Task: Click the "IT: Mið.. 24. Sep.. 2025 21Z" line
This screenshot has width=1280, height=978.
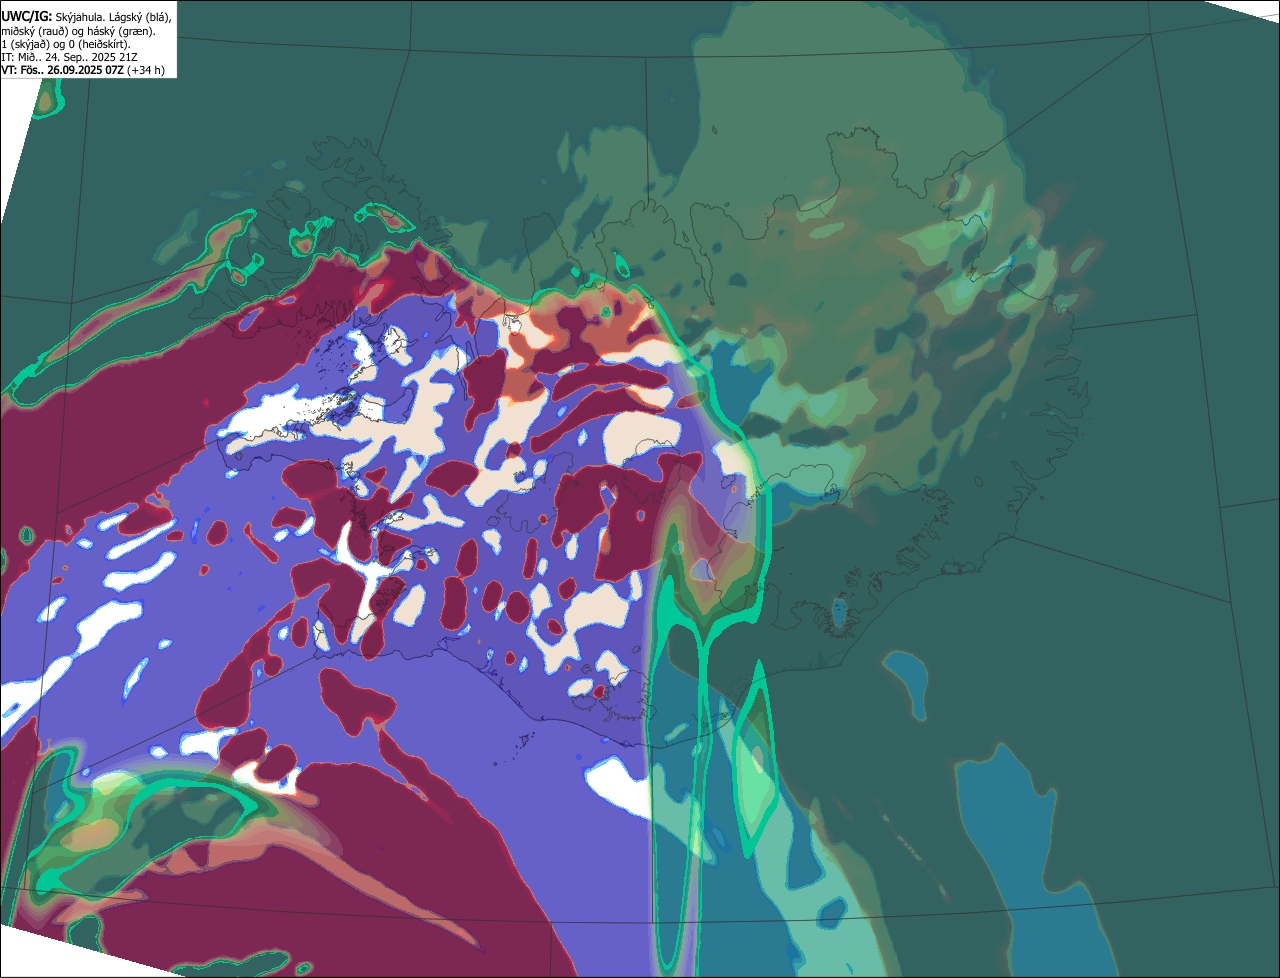Action: click(x=69, y=57)
